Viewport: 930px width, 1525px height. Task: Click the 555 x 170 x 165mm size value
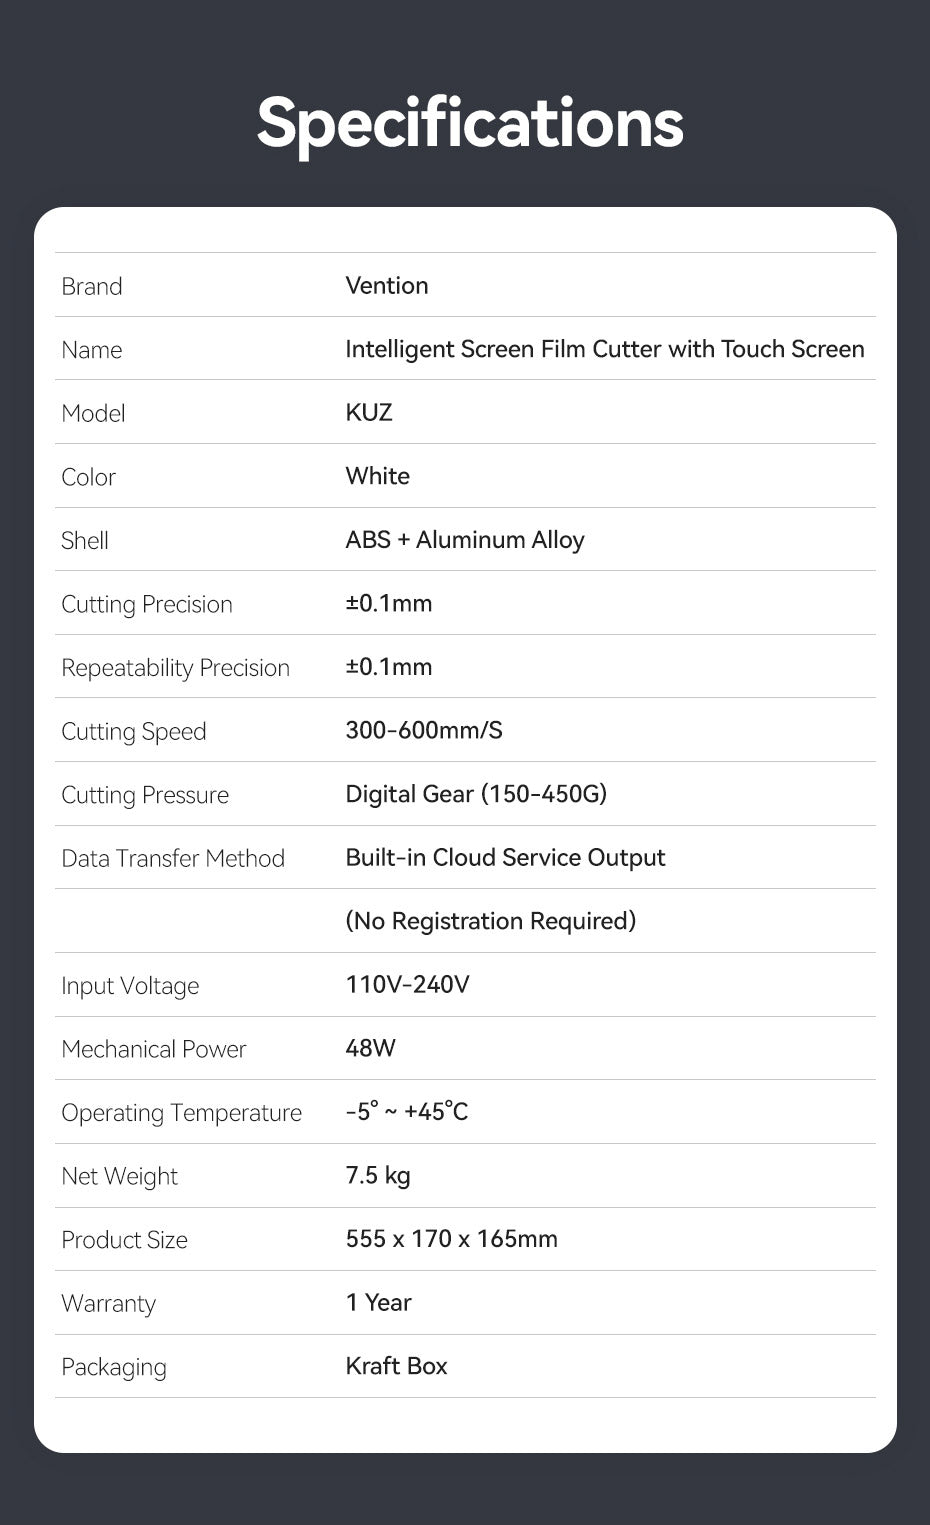tap(451, 1239)
